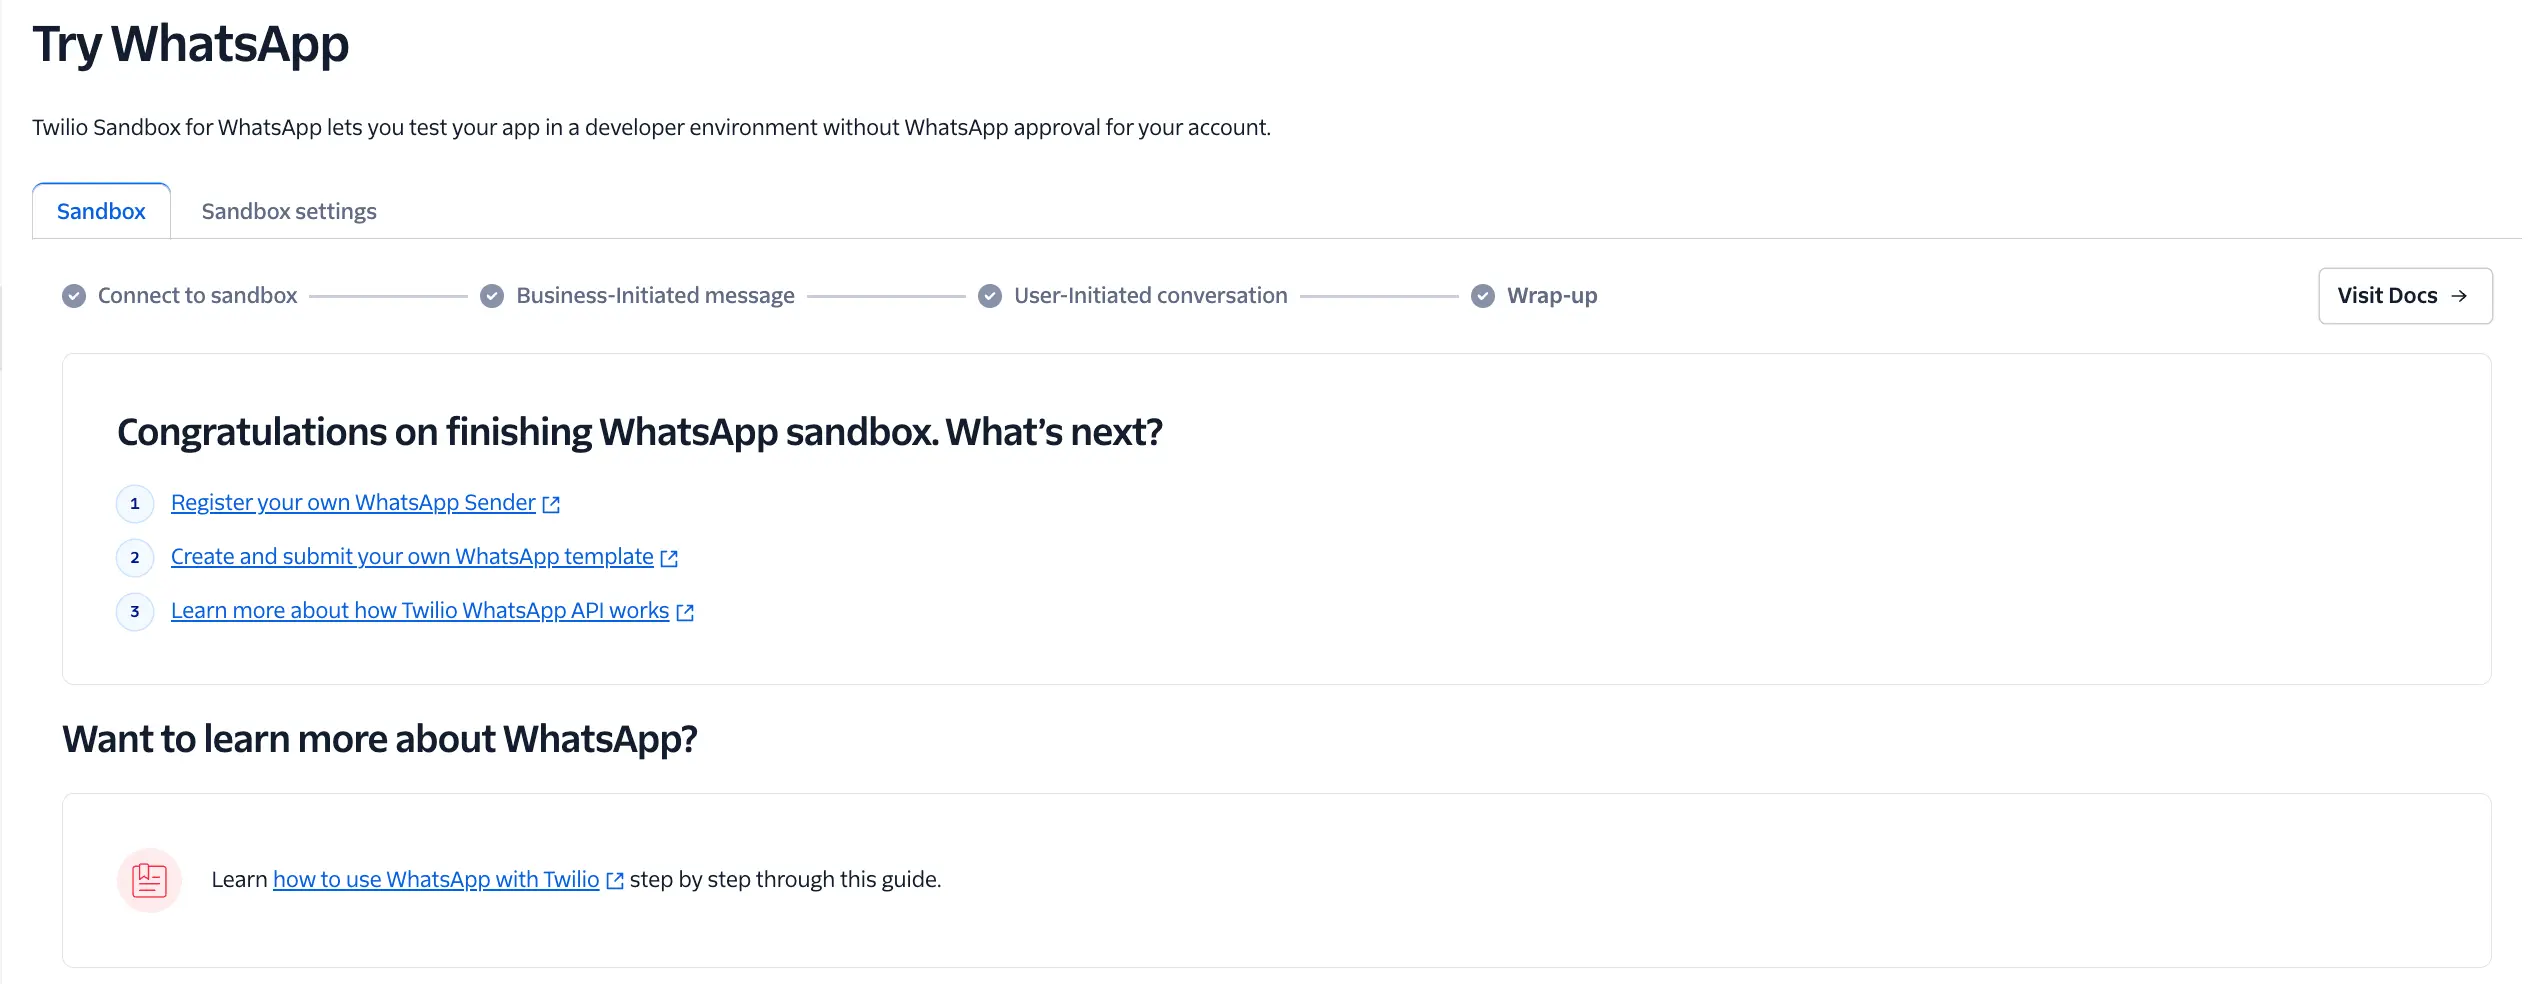Click the Wrap-up step checkmark icon
2536x984 pixels.
pos(1483,296)
